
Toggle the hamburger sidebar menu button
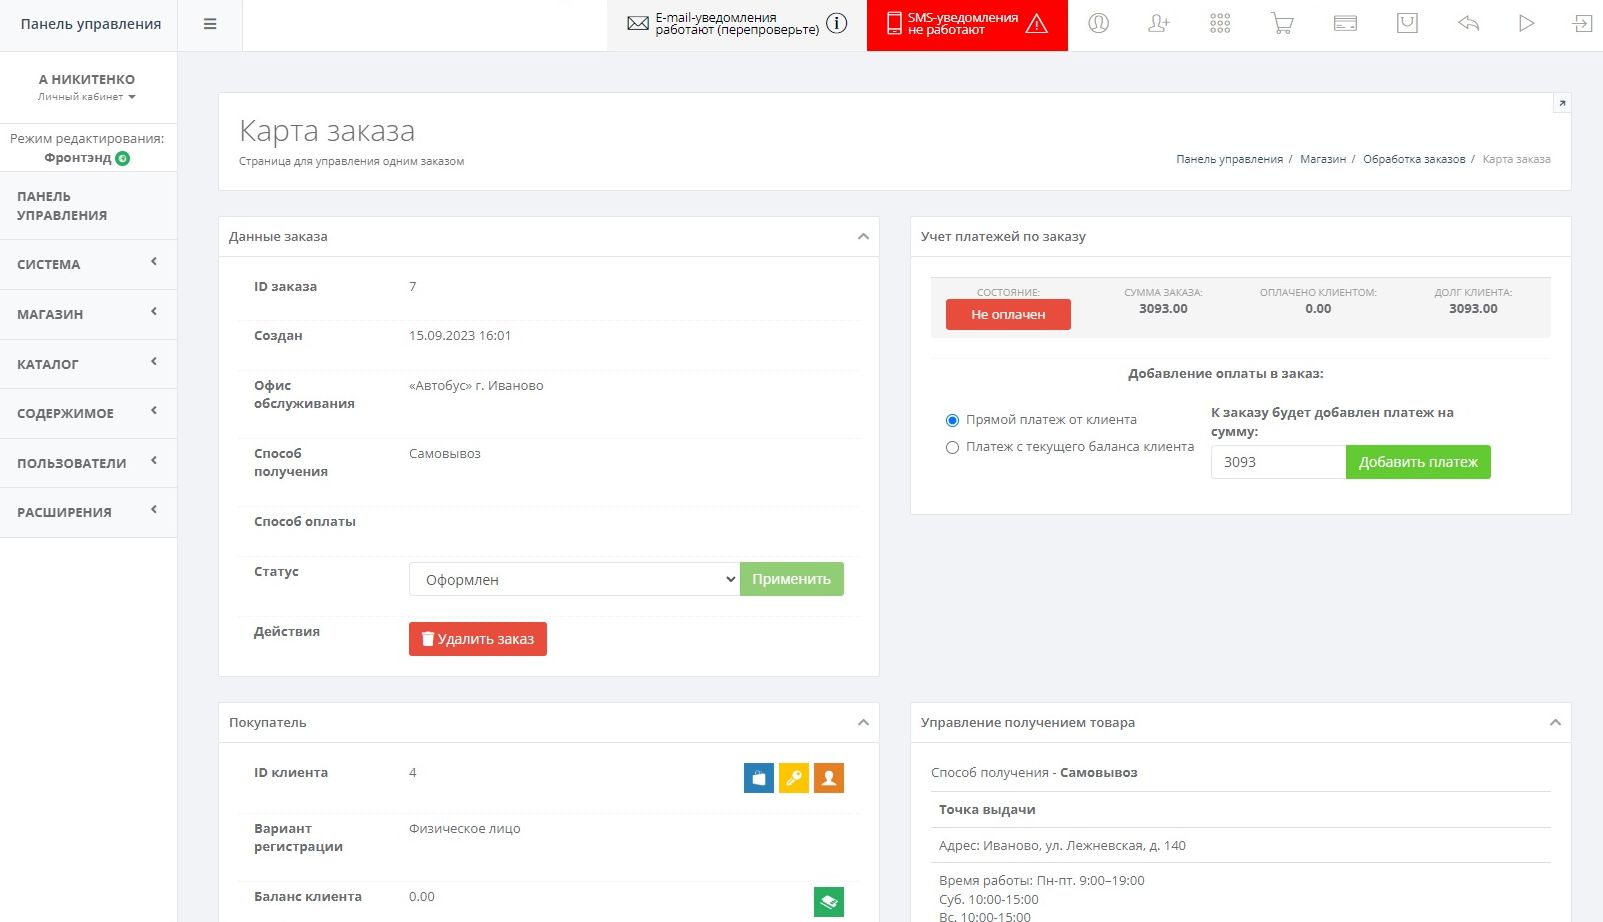point(210,25)
